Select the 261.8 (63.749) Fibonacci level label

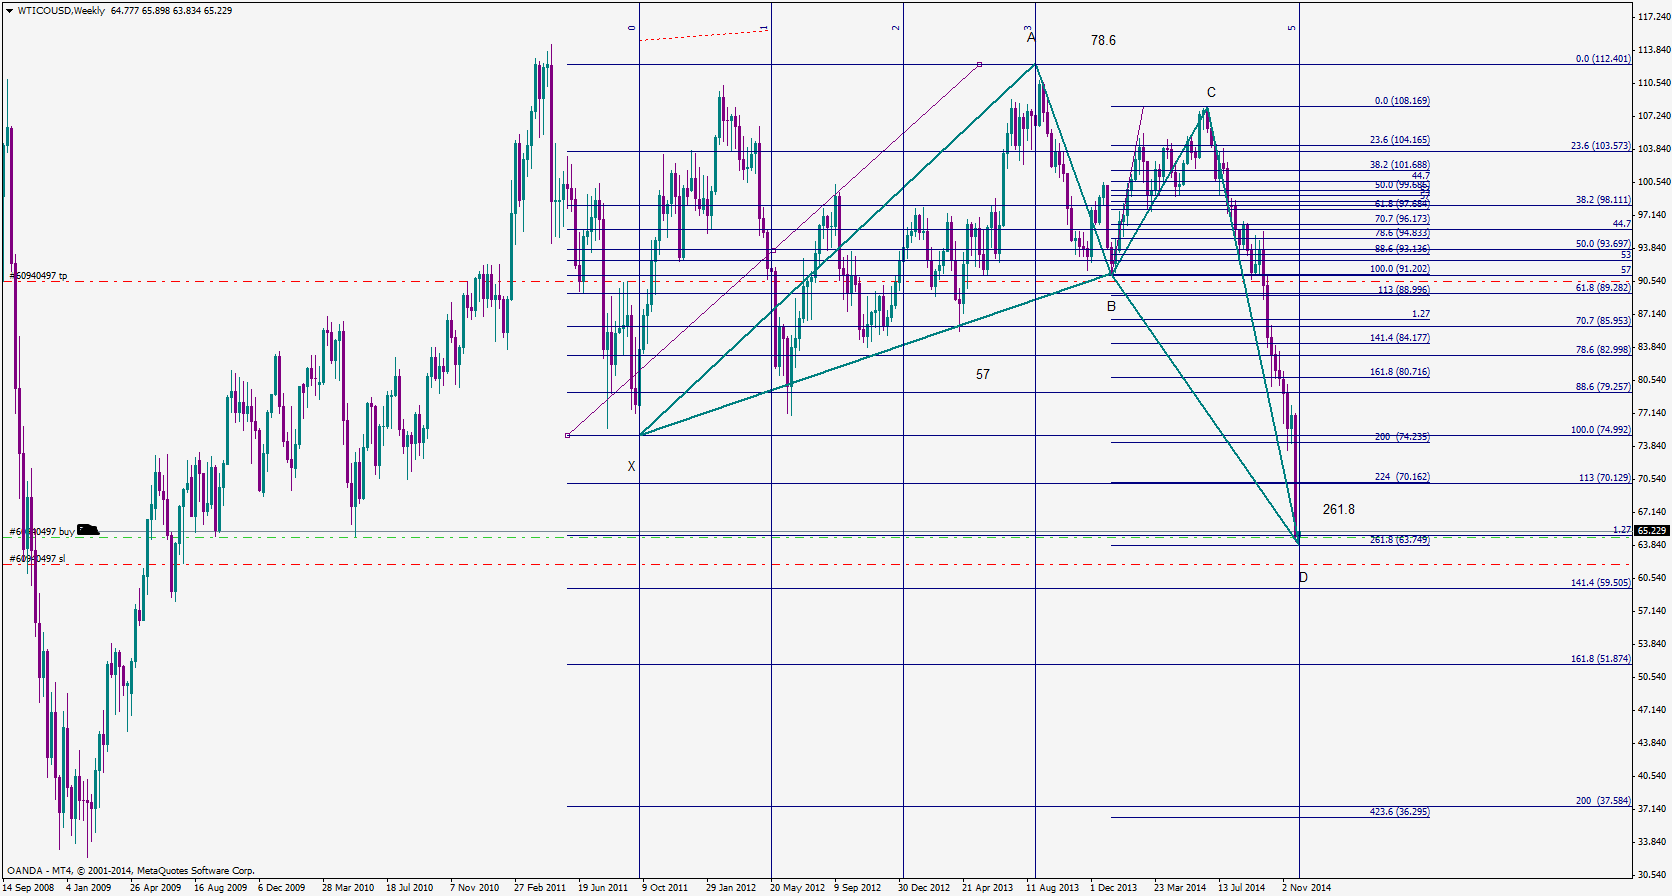point(1399,539)
